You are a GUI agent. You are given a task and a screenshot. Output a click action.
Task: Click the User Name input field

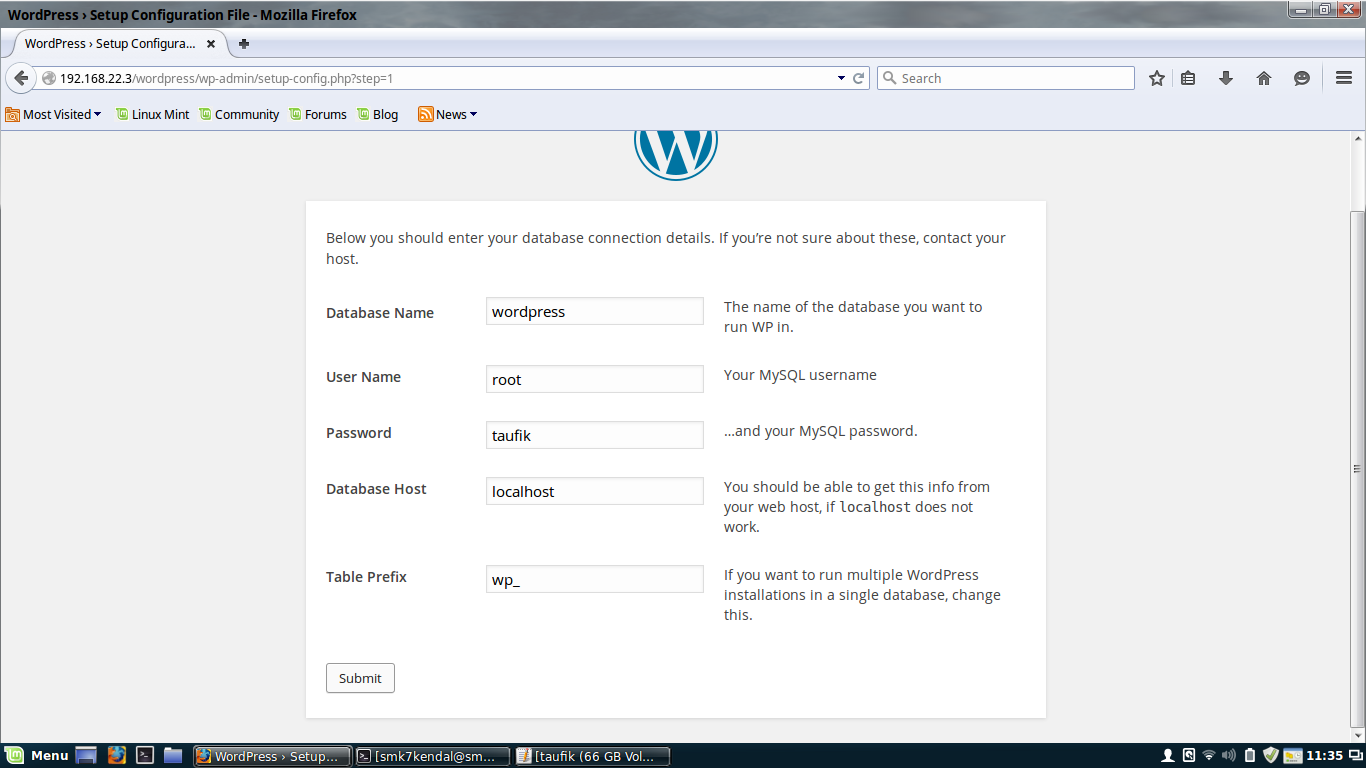[x=595, y=379]
